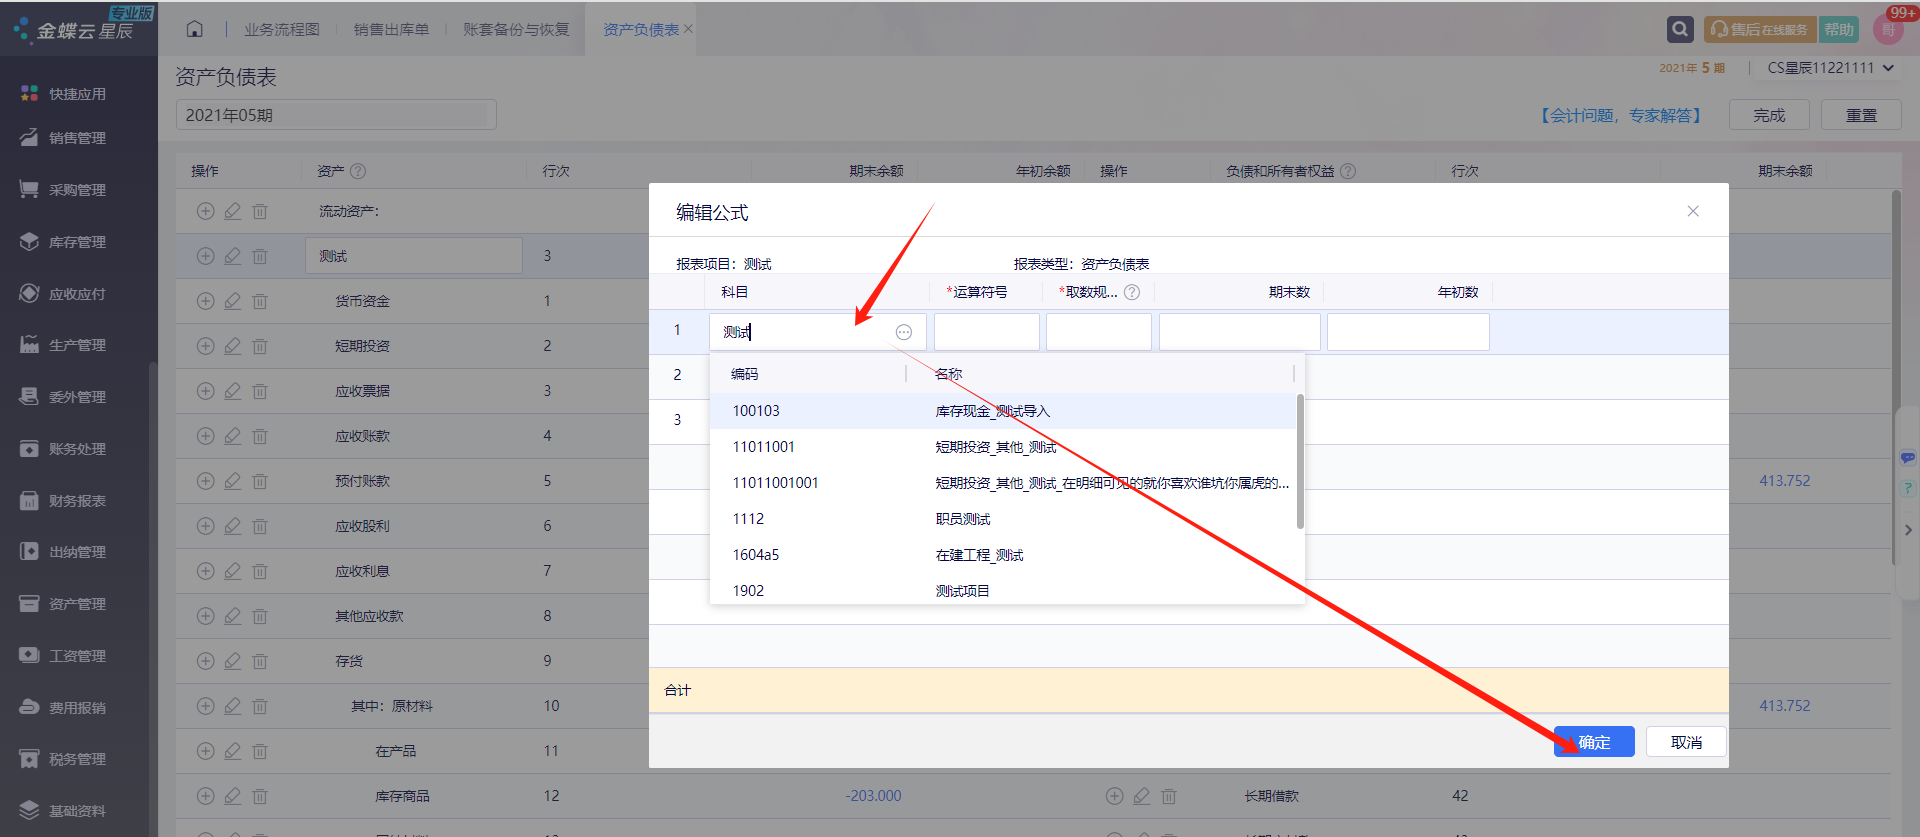
Task: Click the help icon beside 取数规则 header
Action: tap(1132, 292)
